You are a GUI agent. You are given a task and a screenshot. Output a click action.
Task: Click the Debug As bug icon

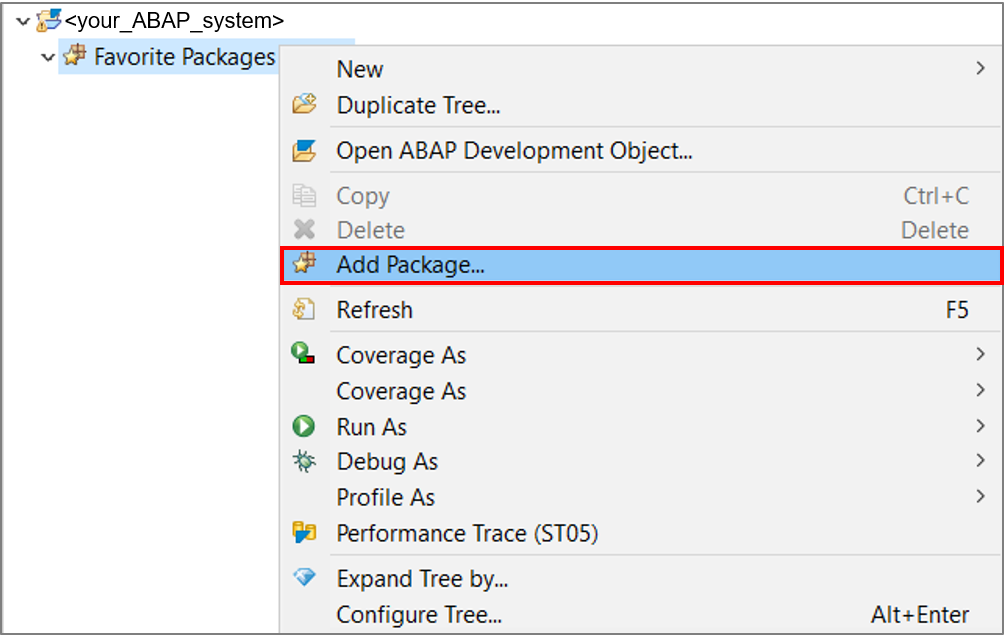304,461
